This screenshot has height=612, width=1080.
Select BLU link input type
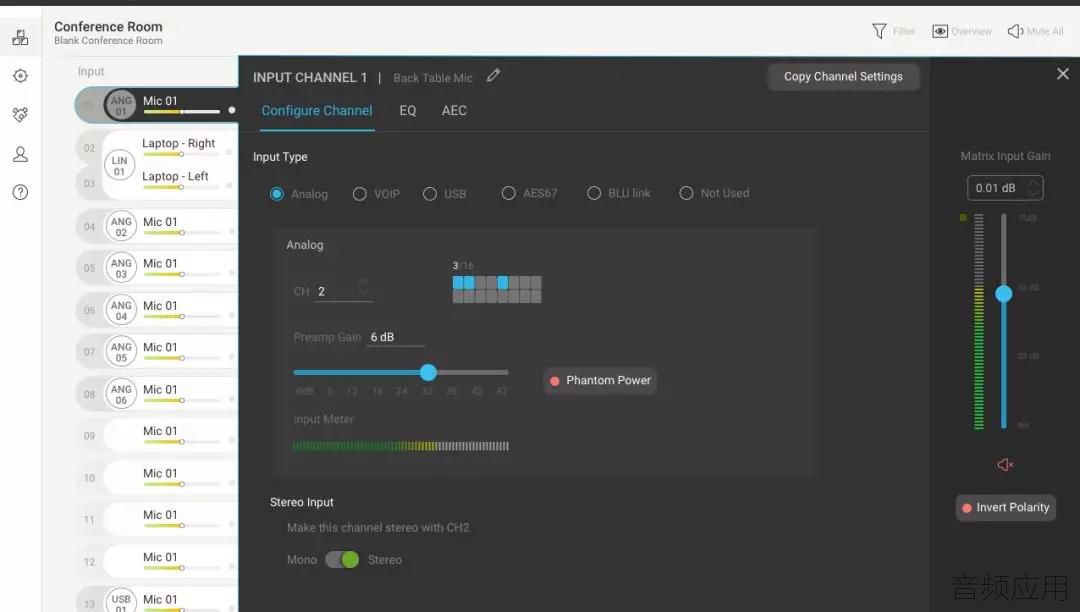tap(594, 193)
